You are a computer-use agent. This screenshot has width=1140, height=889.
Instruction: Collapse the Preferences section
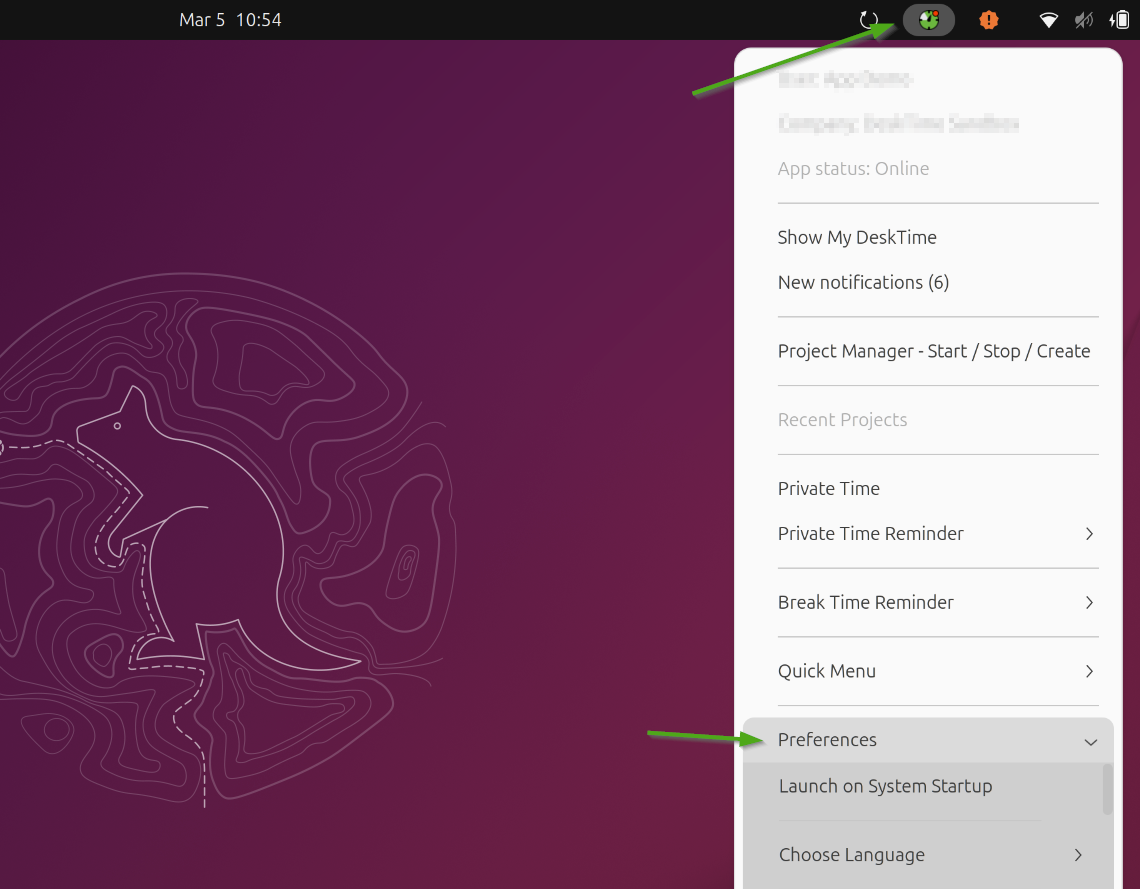(x=1090, y=741)
